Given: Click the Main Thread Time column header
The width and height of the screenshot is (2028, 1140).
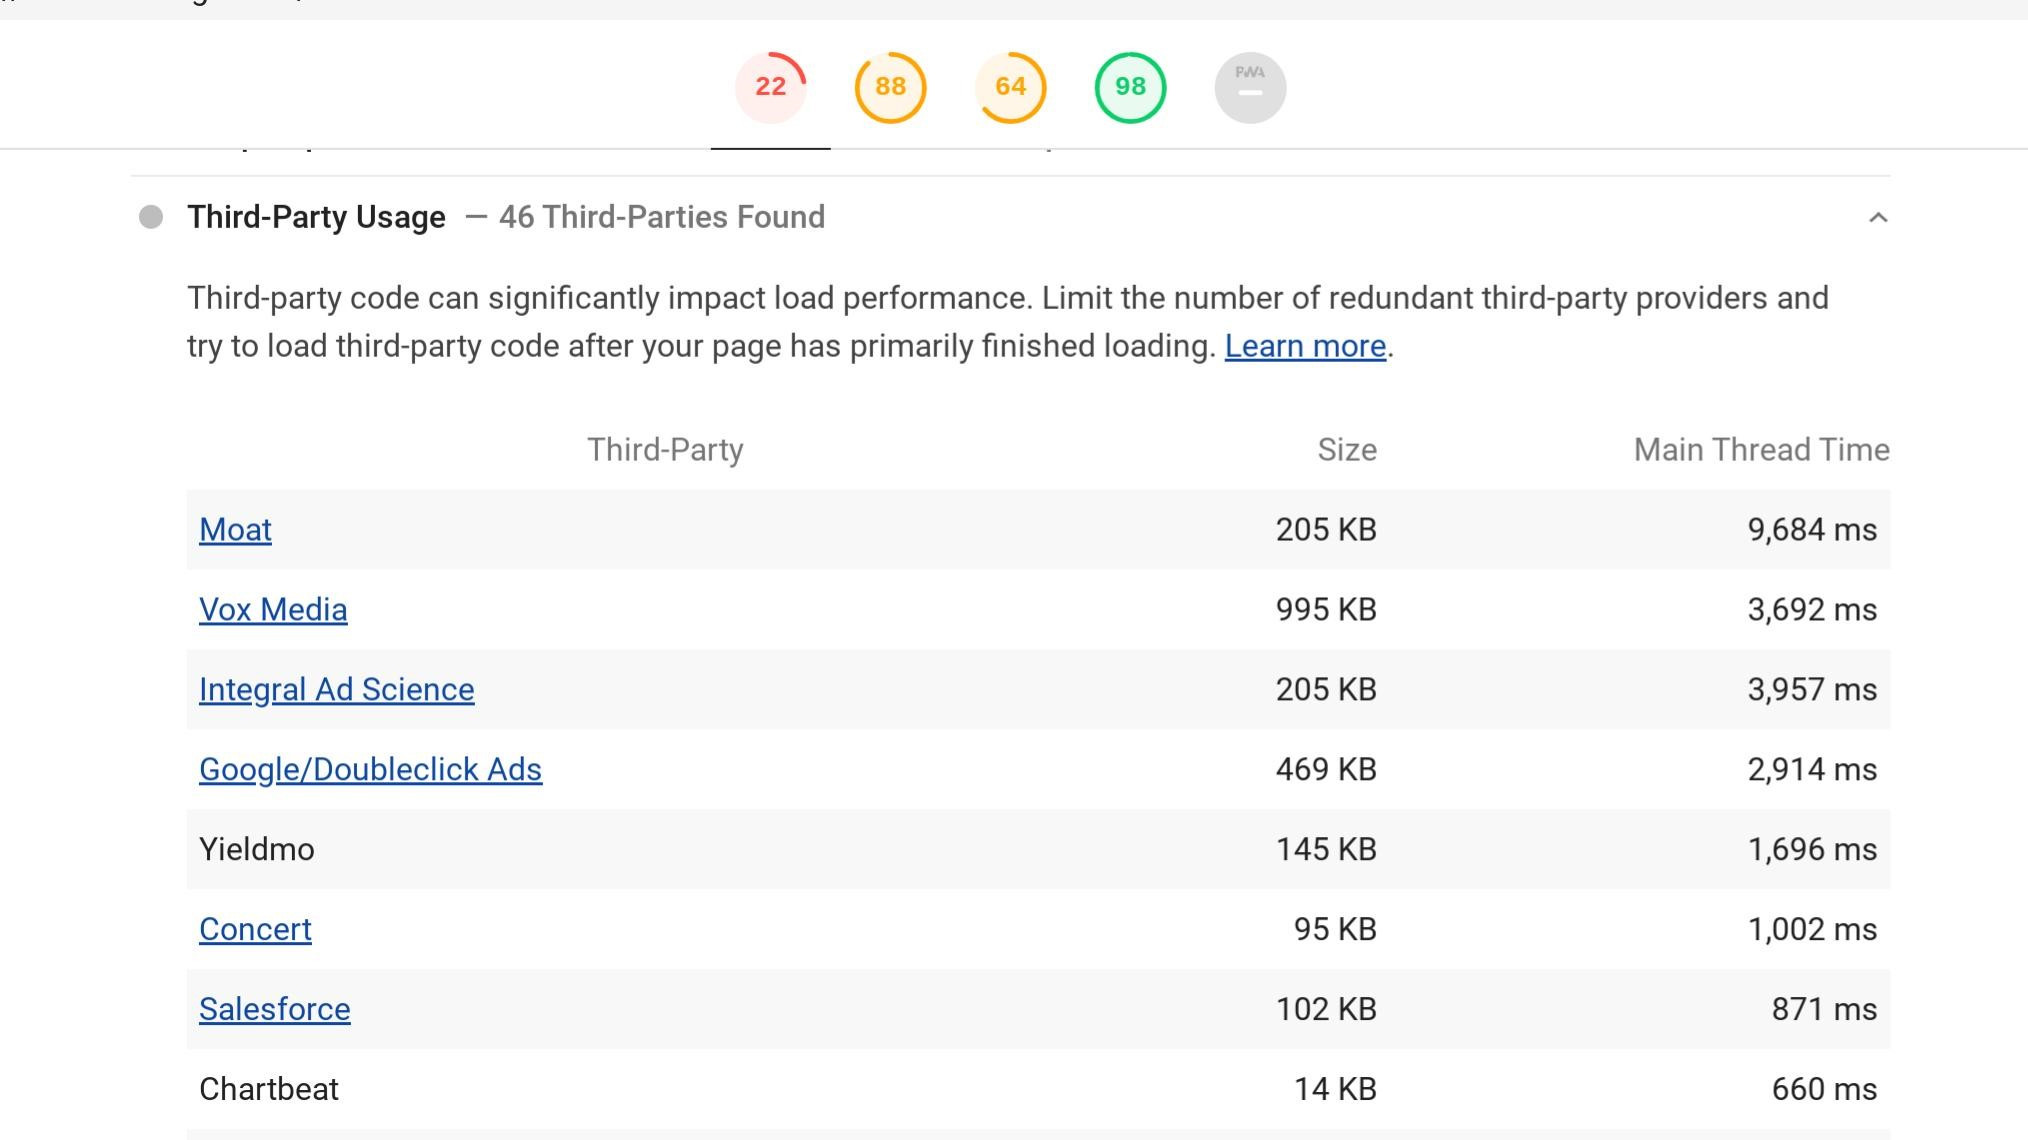Looking at the screenshot, I should 1761,450.
